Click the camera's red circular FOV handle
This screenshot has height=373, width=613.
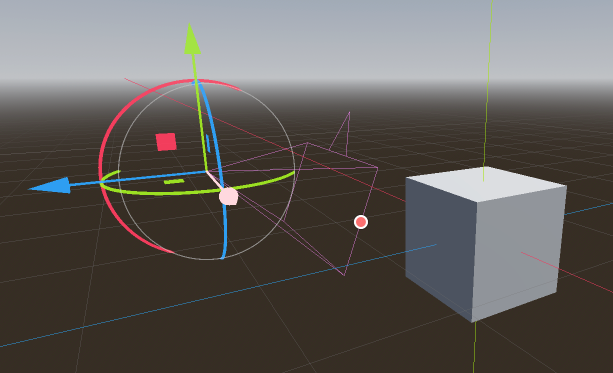361,222
